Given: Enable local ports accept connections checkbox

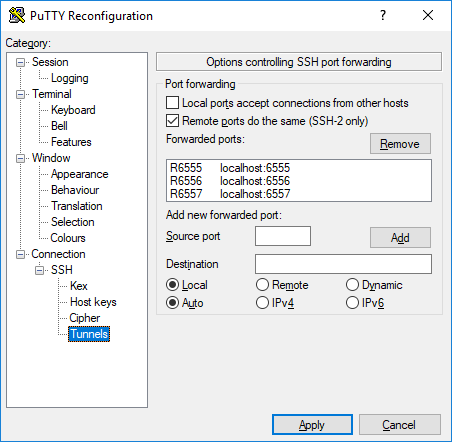Looking at the screenshot, I should click(172, 103).
